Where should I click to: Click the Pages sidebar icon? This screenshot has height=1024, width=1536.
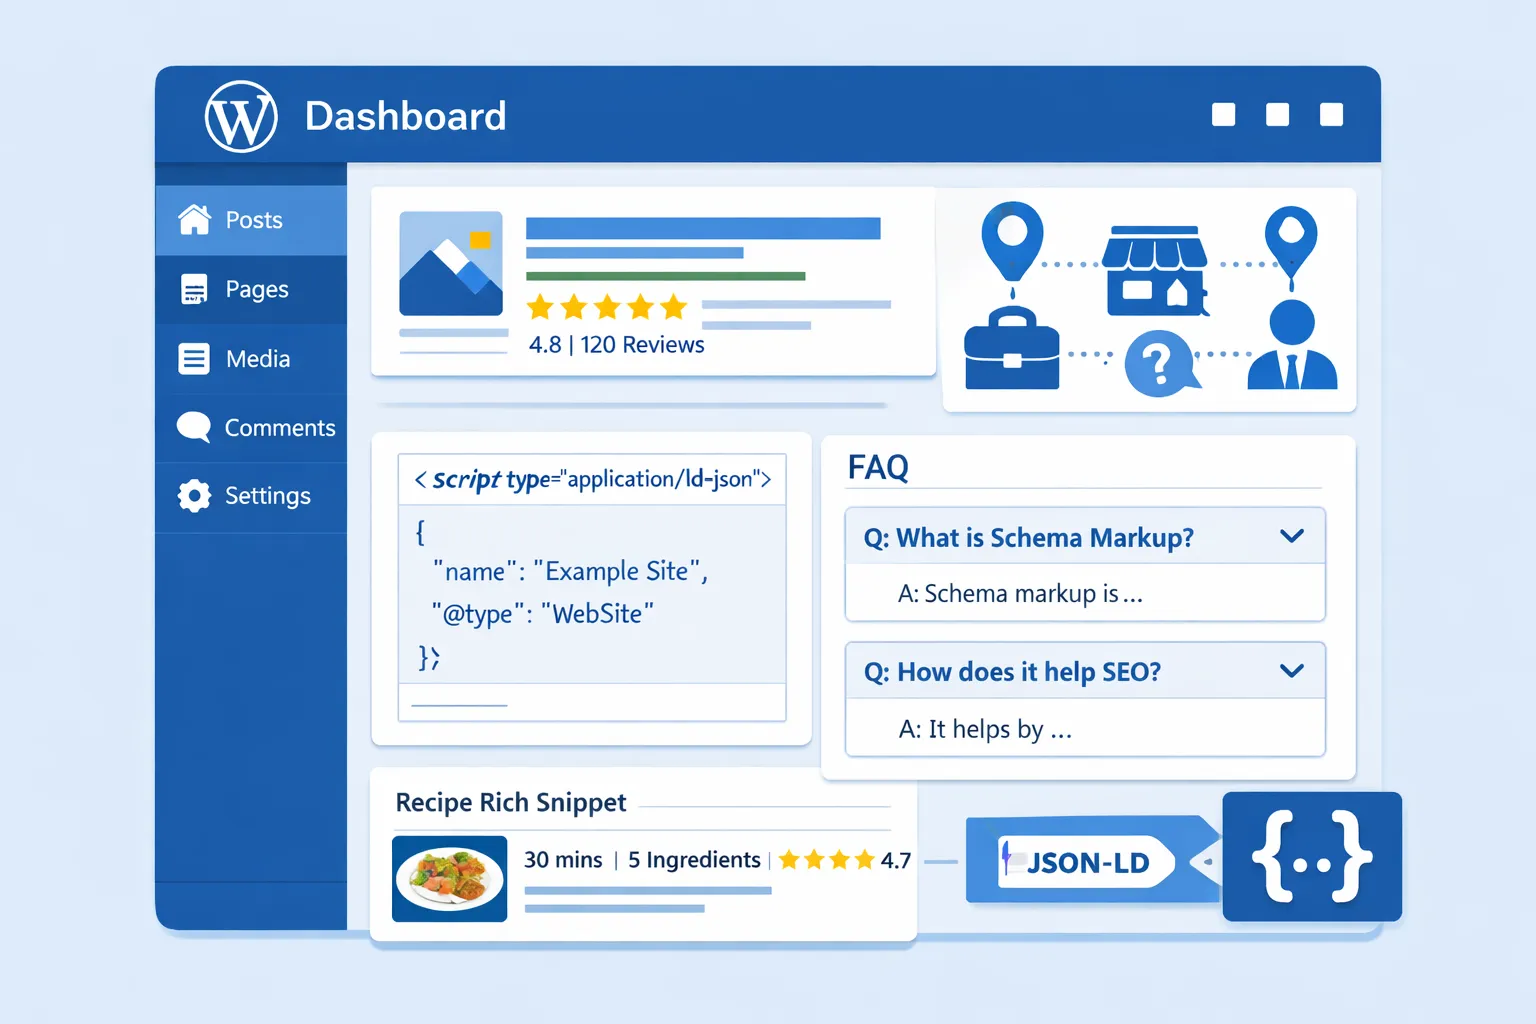tap(193, 289)
